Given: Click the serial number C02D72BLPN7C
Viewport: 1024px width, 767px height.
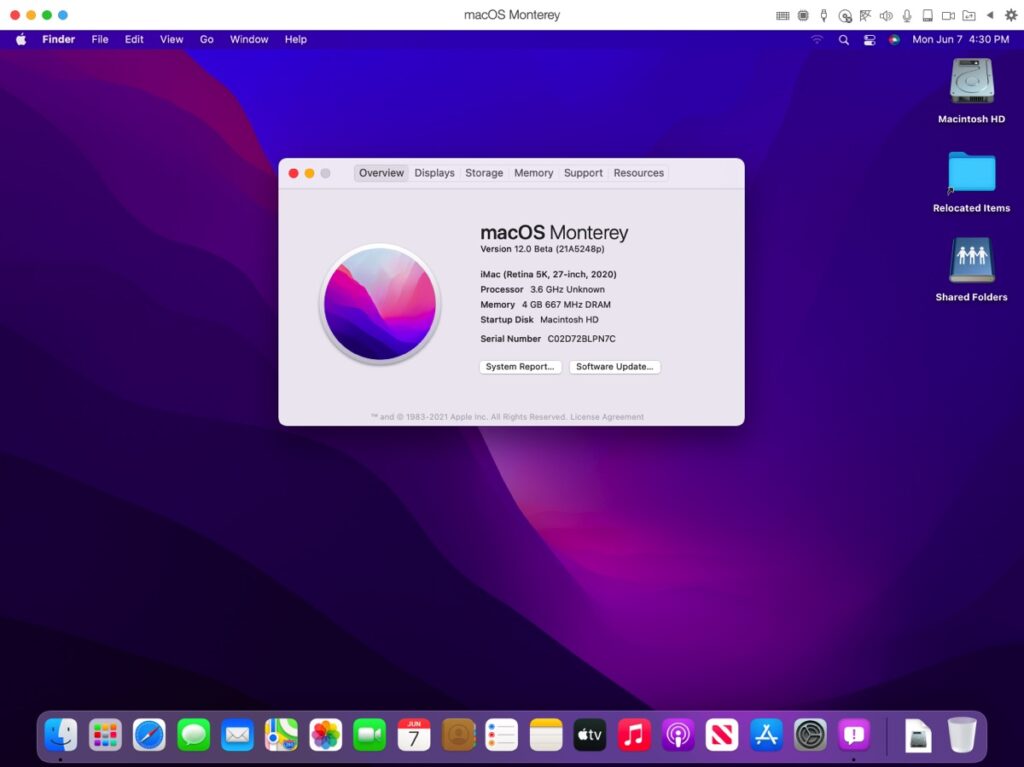Looking at the screenshot, I should (581, 338).
